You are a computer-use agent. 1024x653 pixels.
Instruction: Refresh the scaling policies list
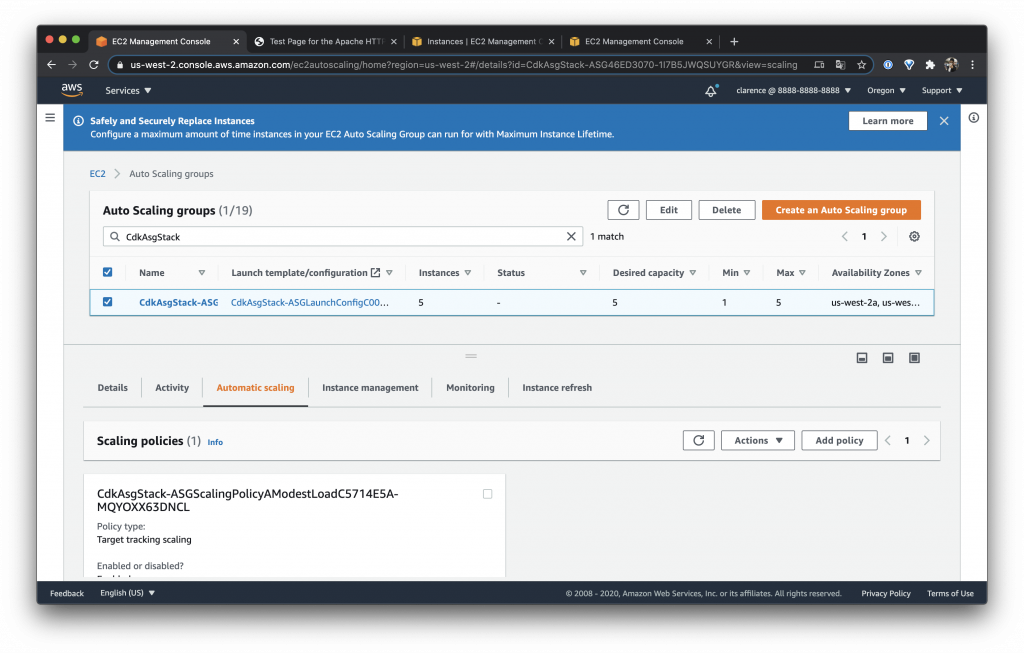pyautogui.click(x=699, y=440)
